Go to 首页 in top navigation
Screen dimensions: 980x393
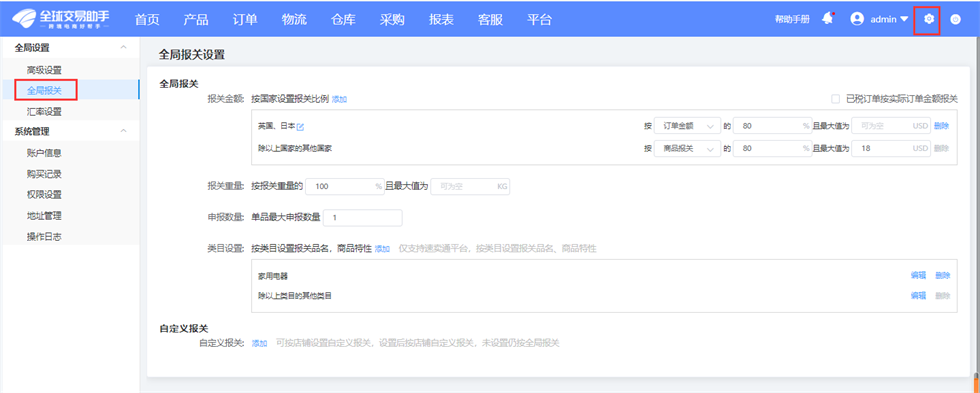[147, 19]
